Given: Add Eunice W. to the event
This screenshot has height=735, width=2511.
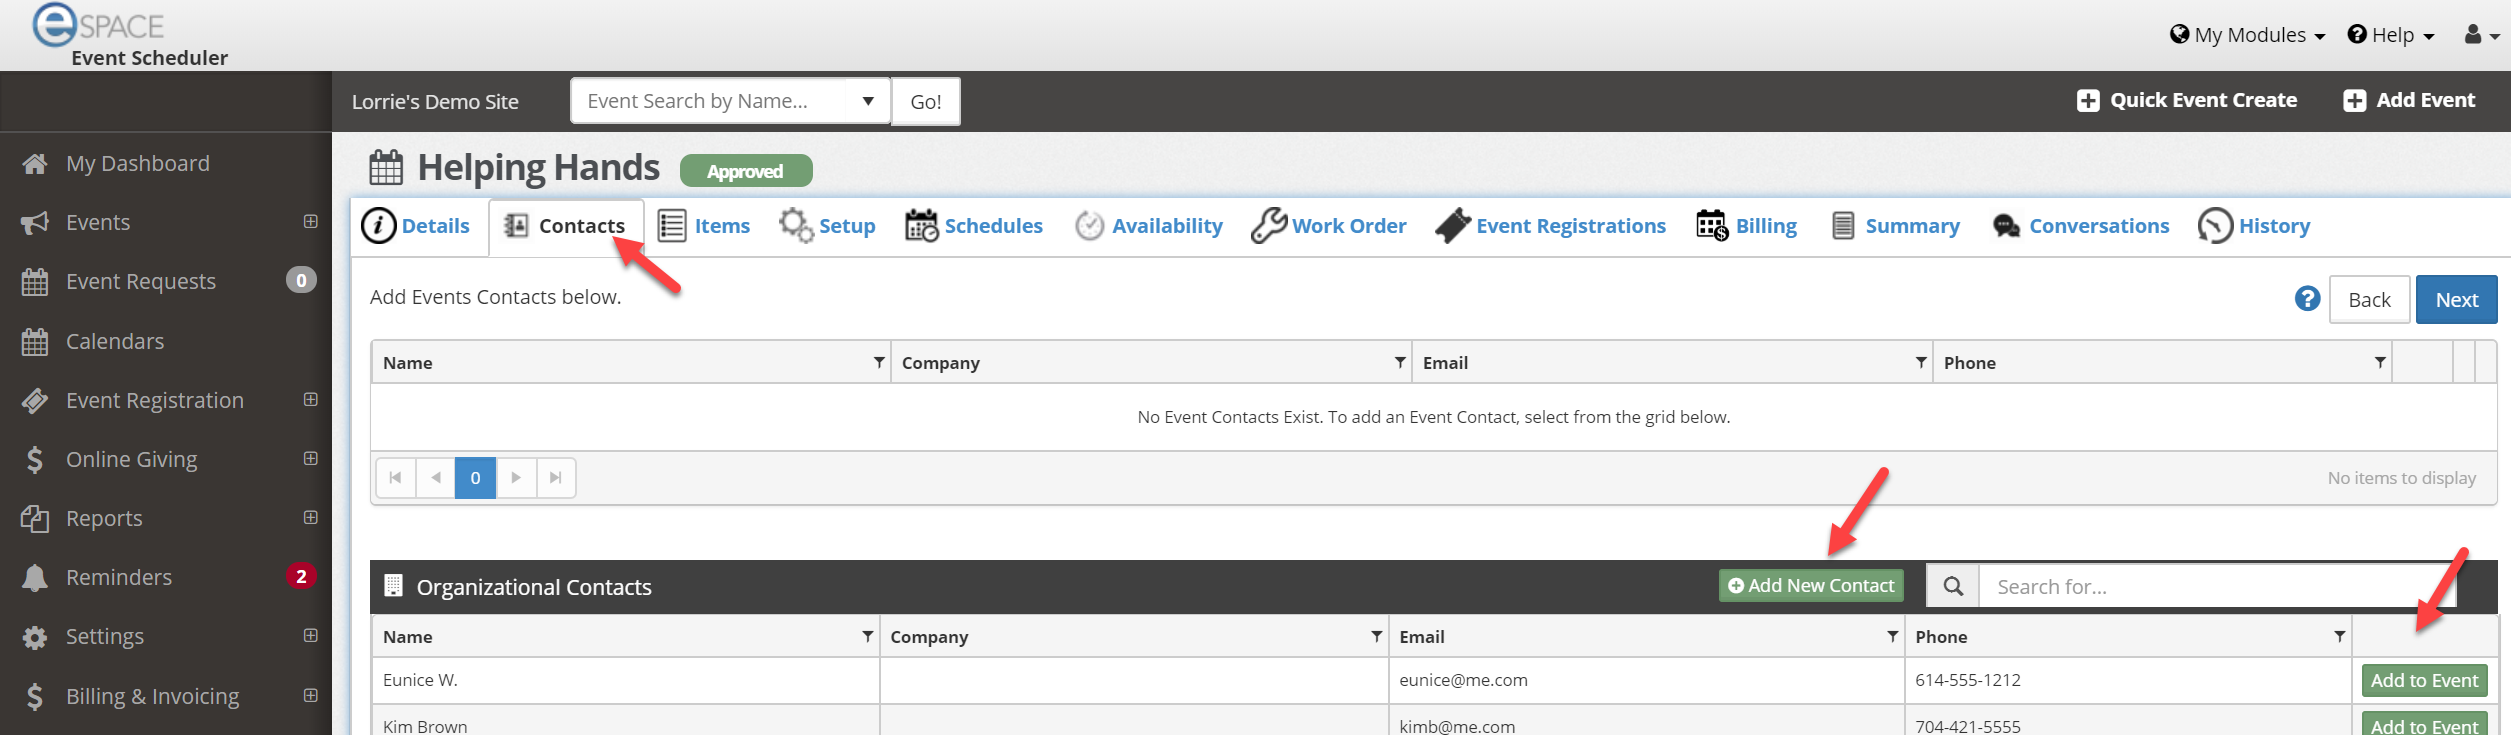Looking at the screenshot, I should 2424,681.
